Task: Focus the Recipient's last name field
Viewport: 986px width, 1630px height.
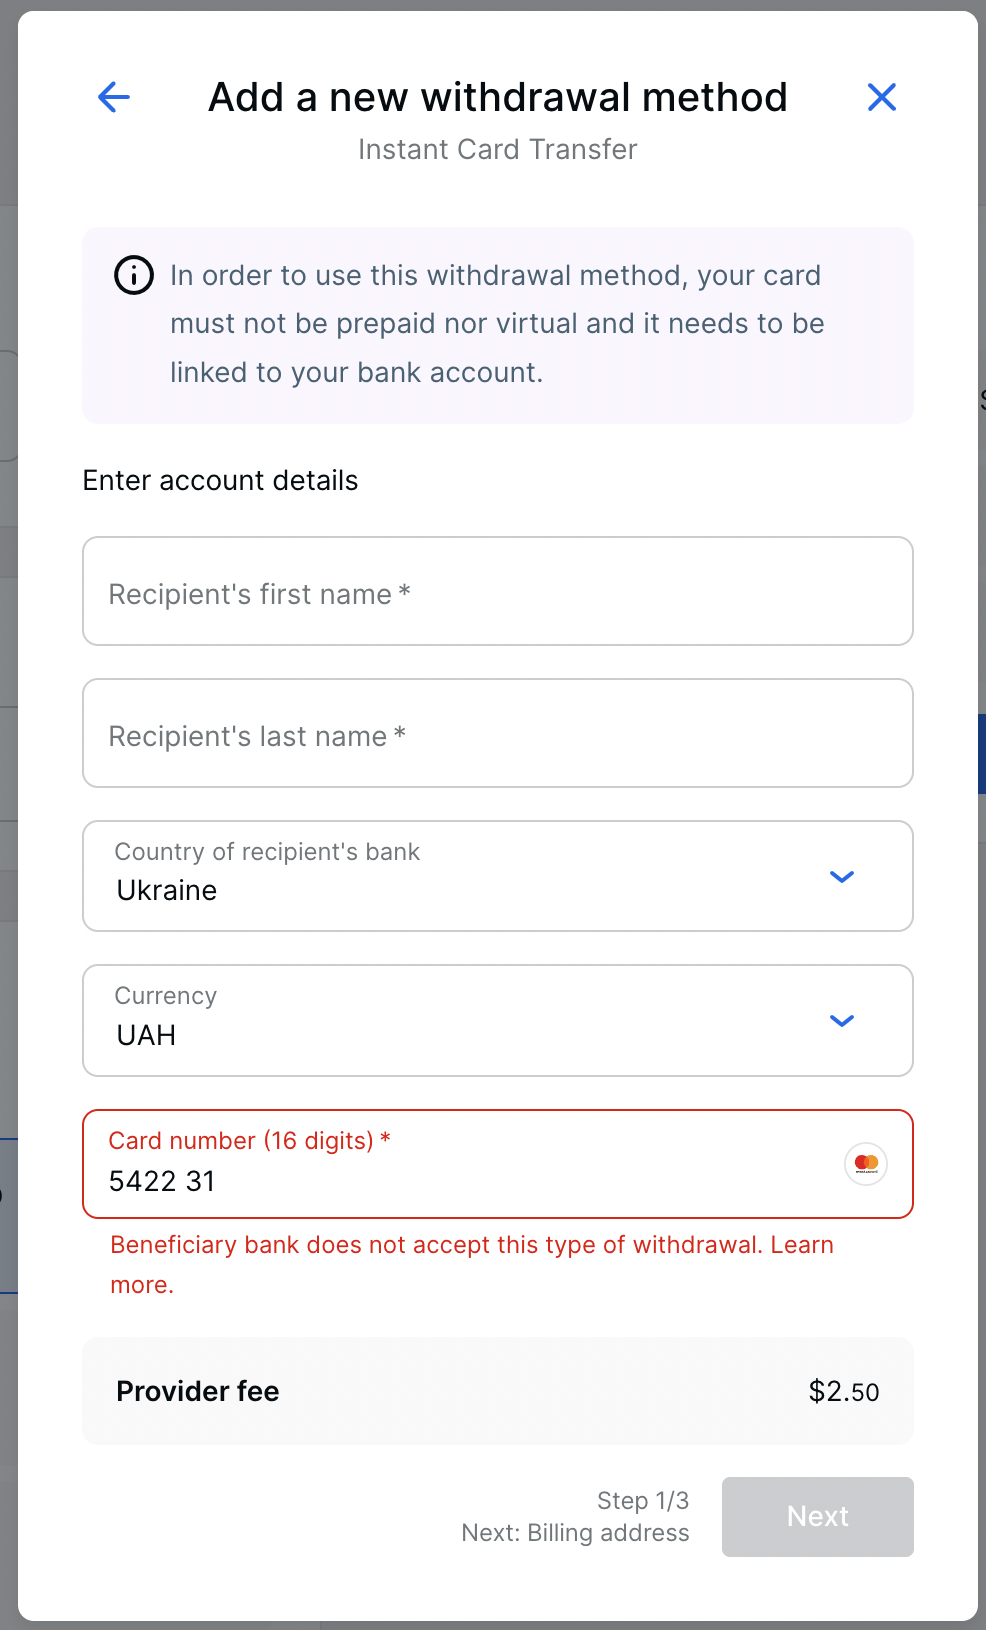Action: click(498, 733)
